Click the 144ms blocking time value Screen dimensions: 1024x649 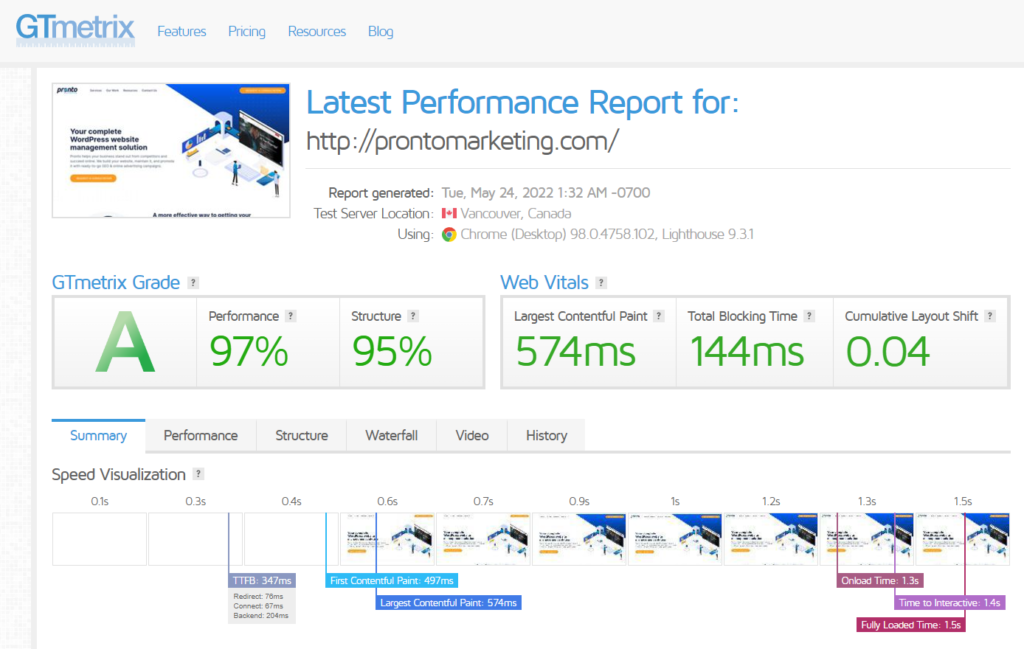[747, 352]
